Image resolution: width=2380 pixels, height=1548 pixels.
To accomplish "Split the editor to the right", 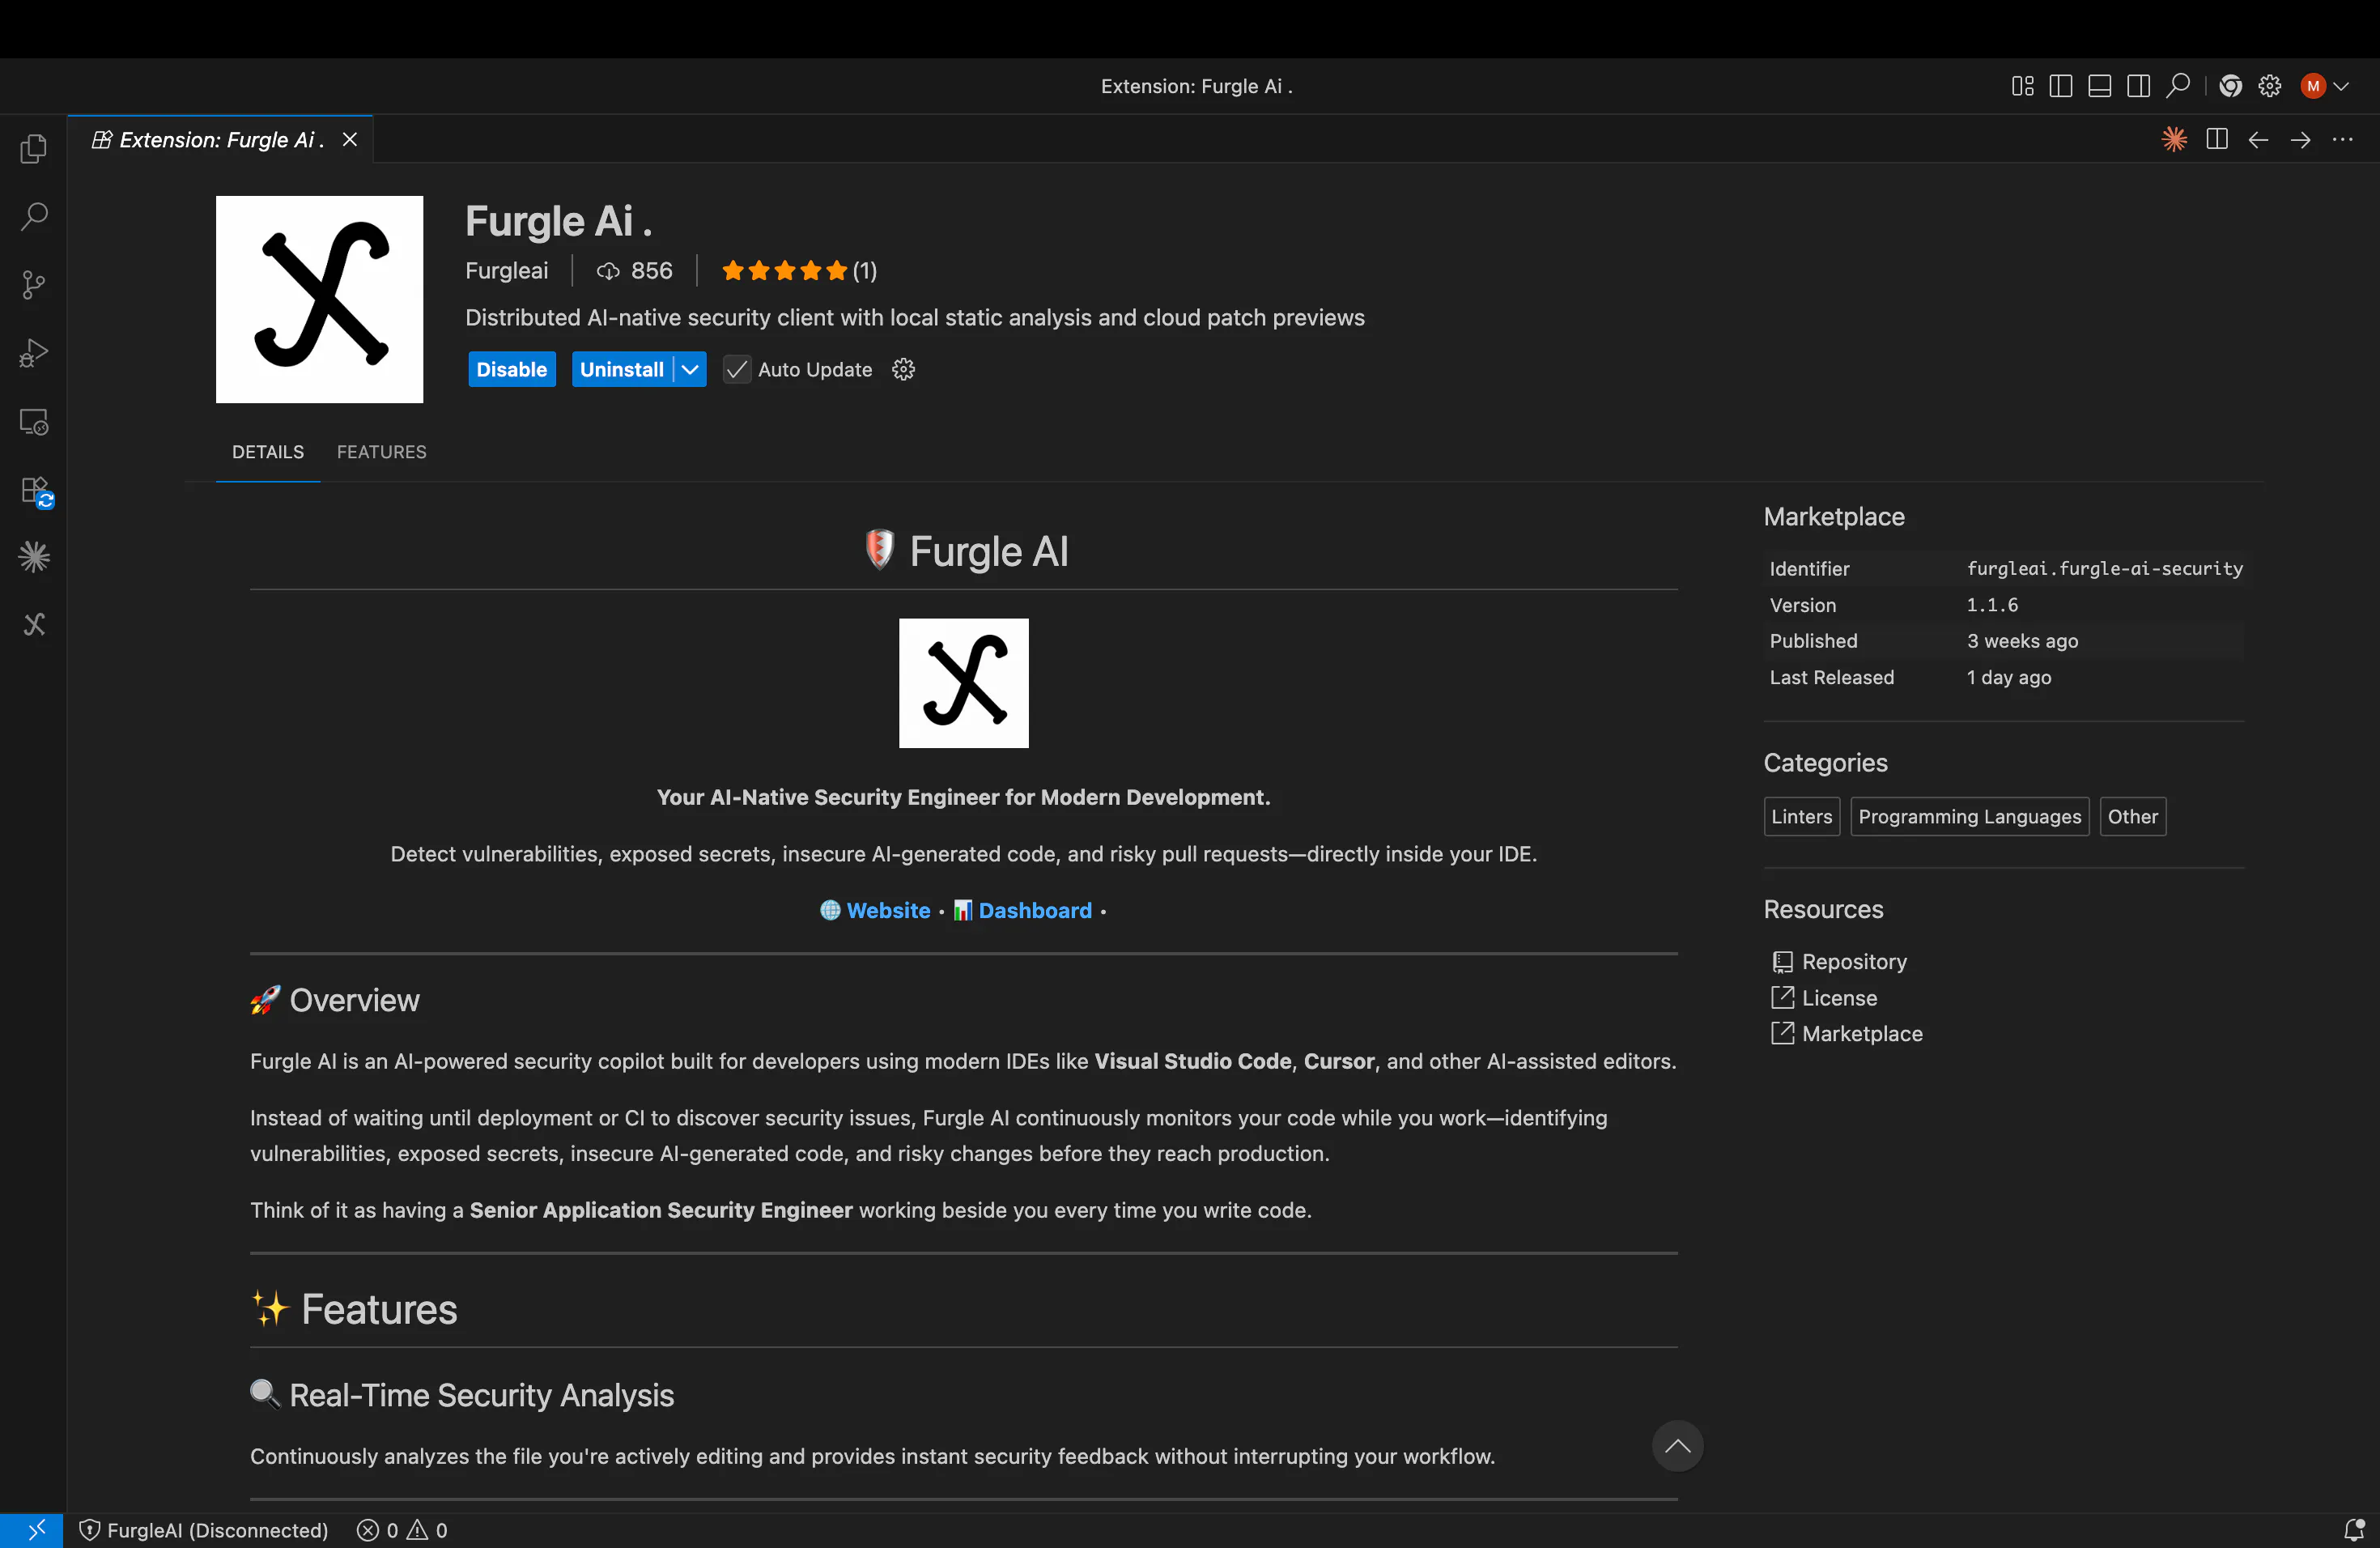I will tap(2217, 139).
